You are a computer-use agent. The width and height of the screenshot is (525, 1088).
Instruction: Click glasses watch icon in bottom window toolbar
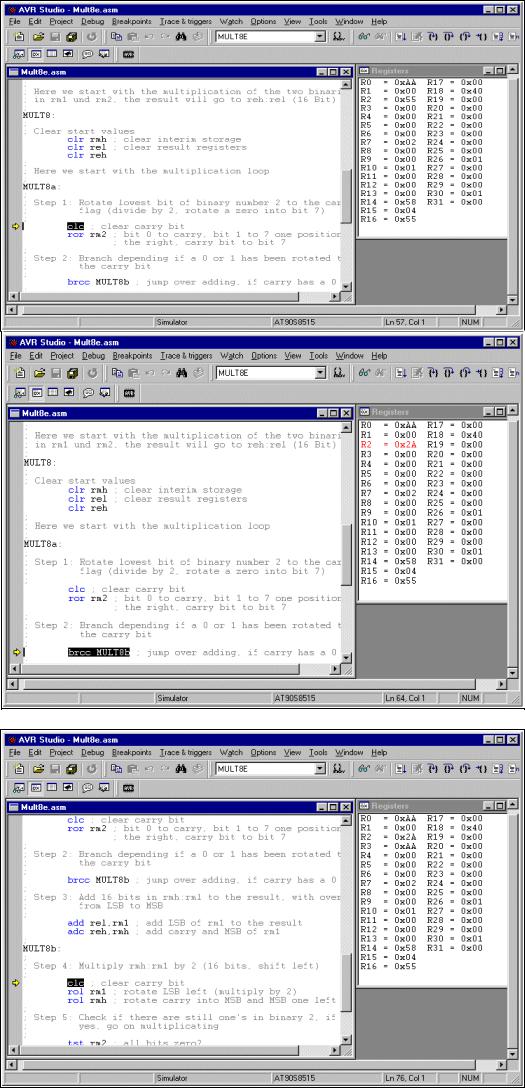(363, 769)
